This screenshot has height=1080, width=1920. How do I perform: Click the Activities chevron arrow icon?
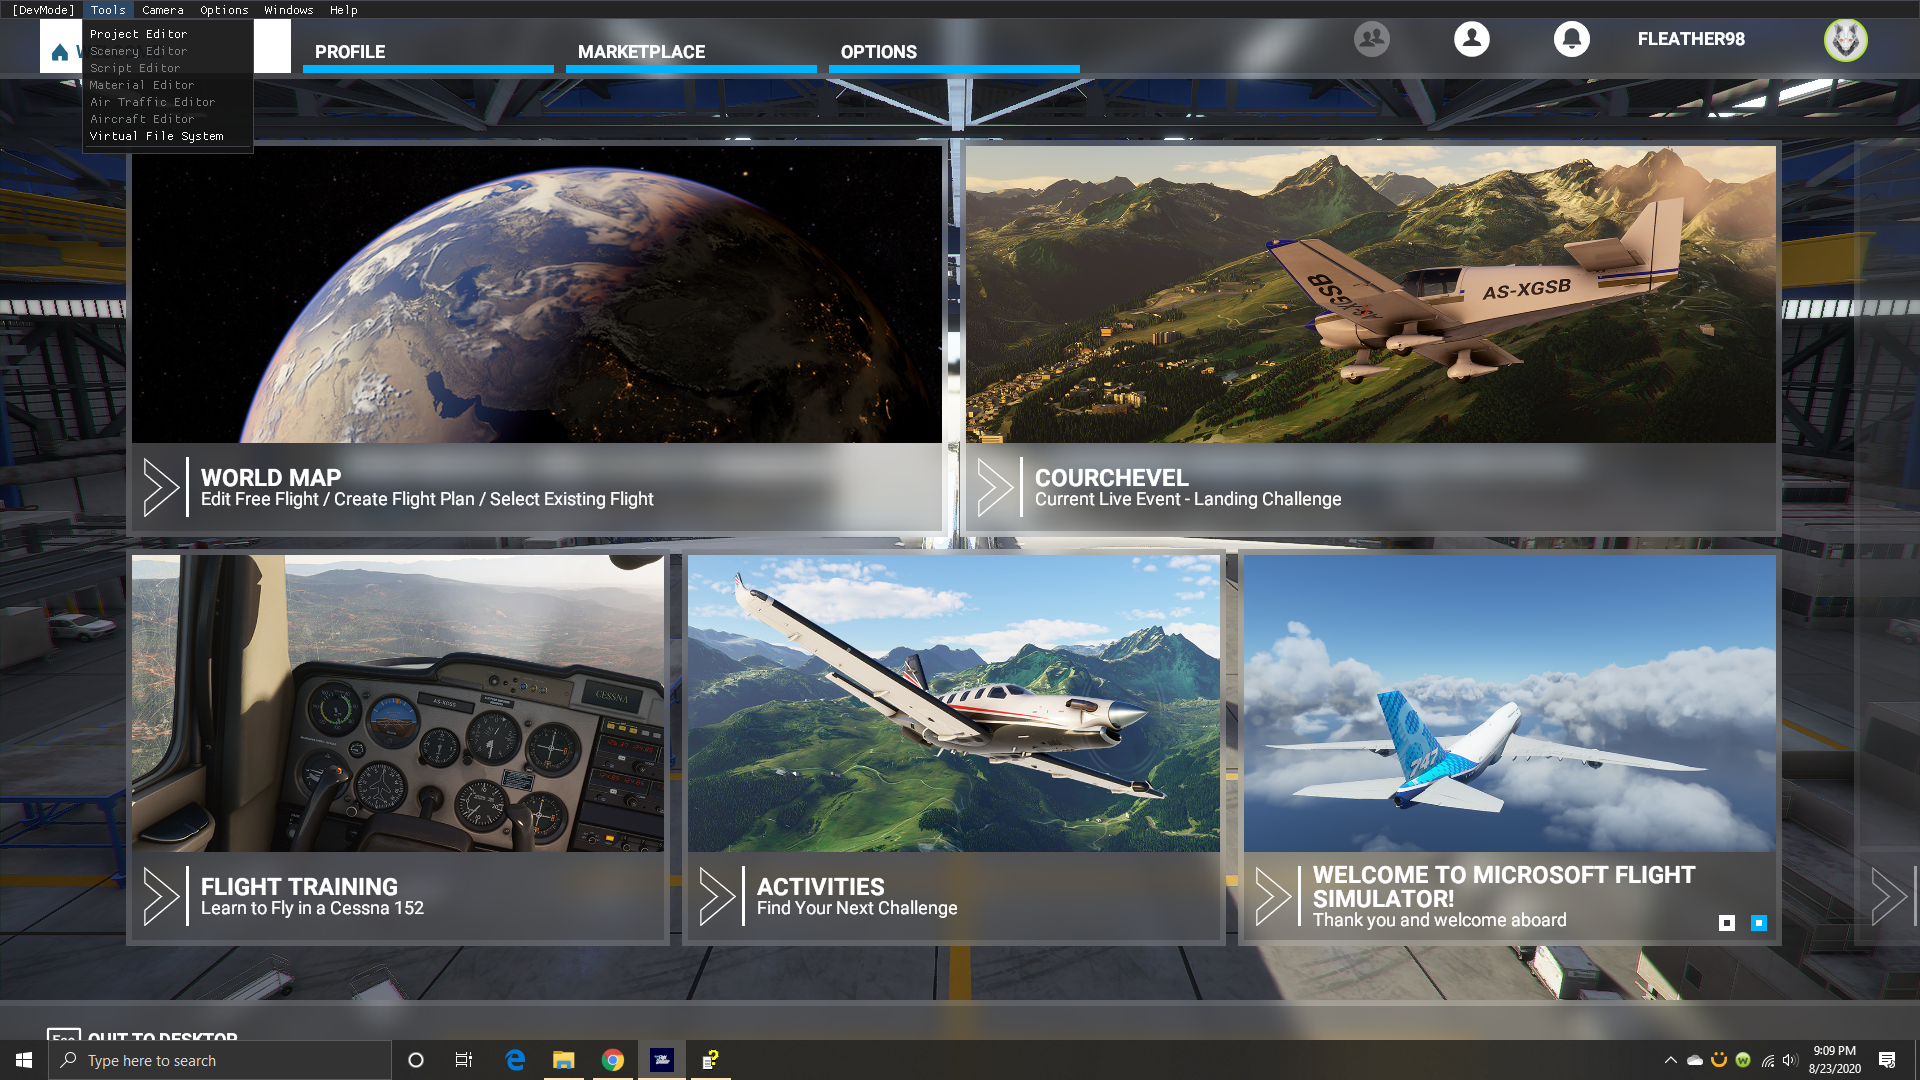point(716,896)
